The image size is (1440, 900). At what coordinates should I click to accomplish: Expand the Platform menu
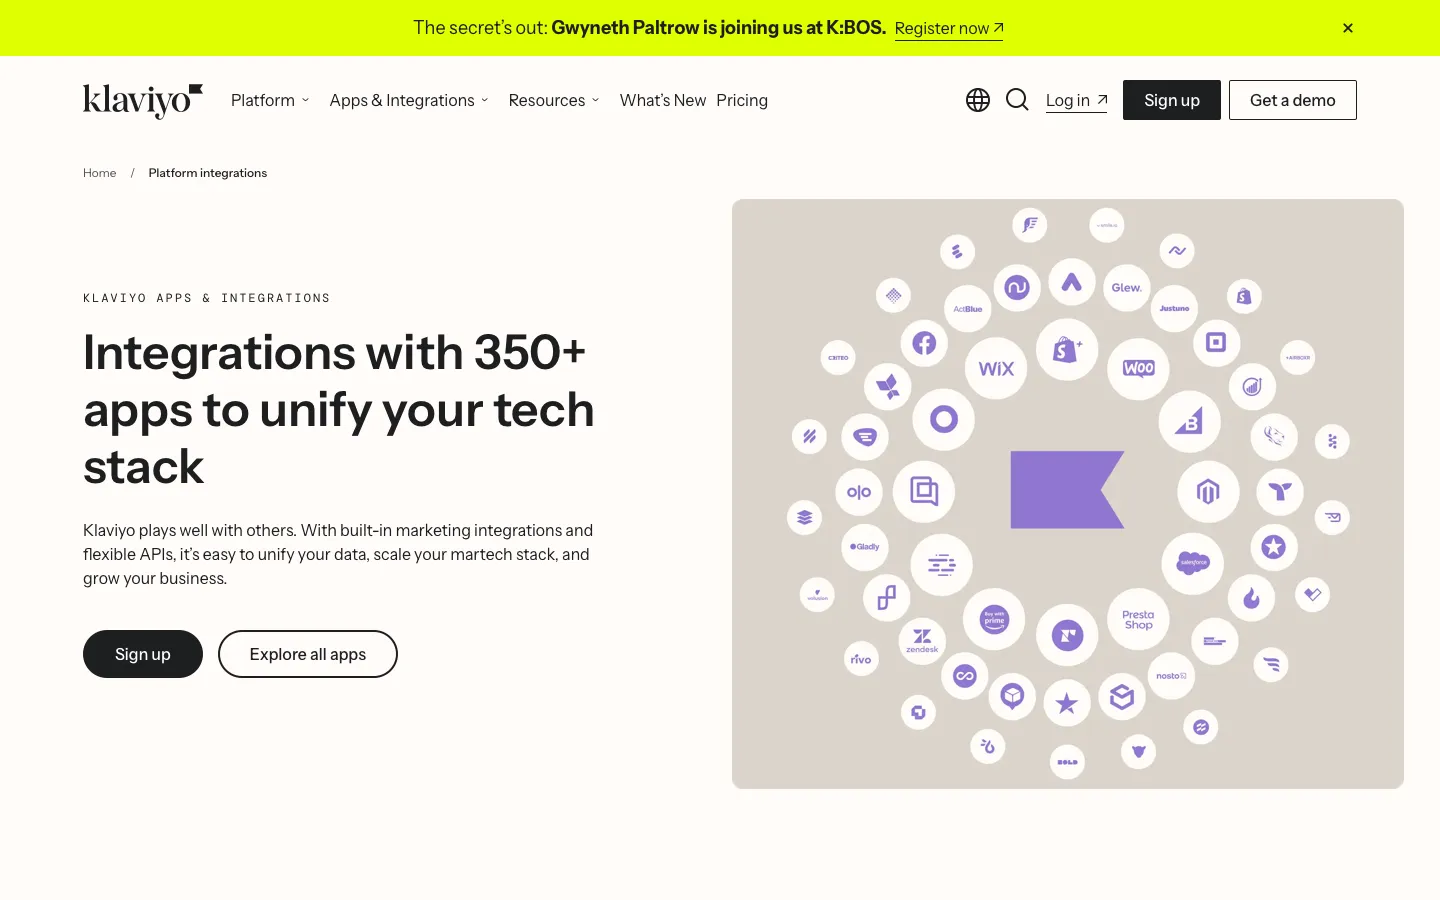point(270,100)
